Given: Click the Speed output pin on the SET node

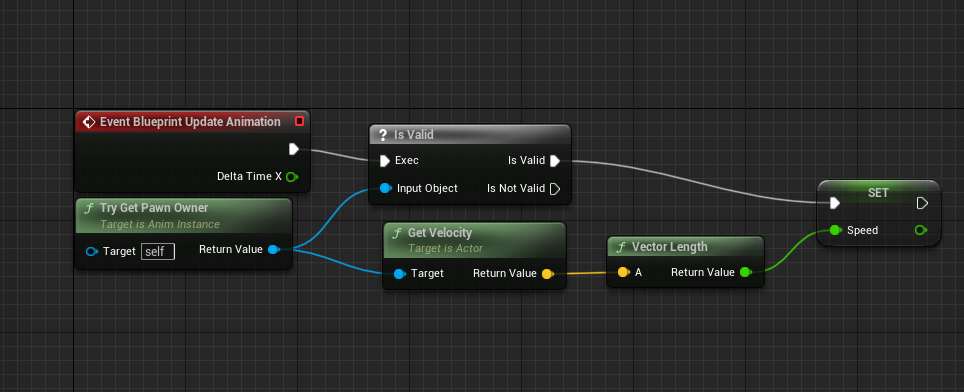Looking at the screenshot, I should tap(920, 230).
